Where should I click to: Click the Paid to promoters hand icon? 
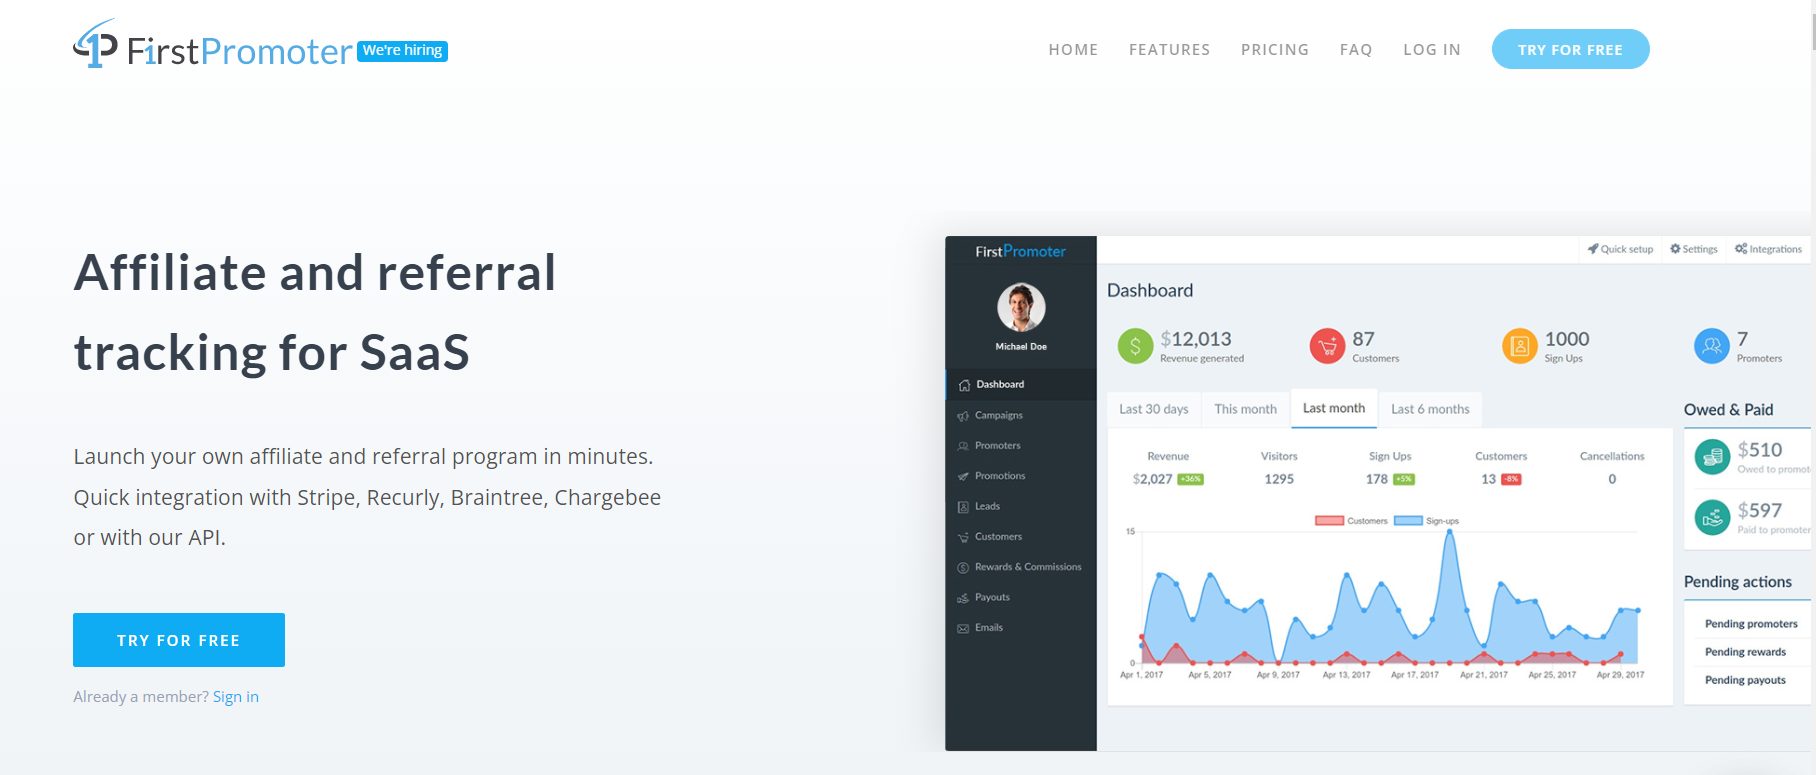click(1713, 517)
